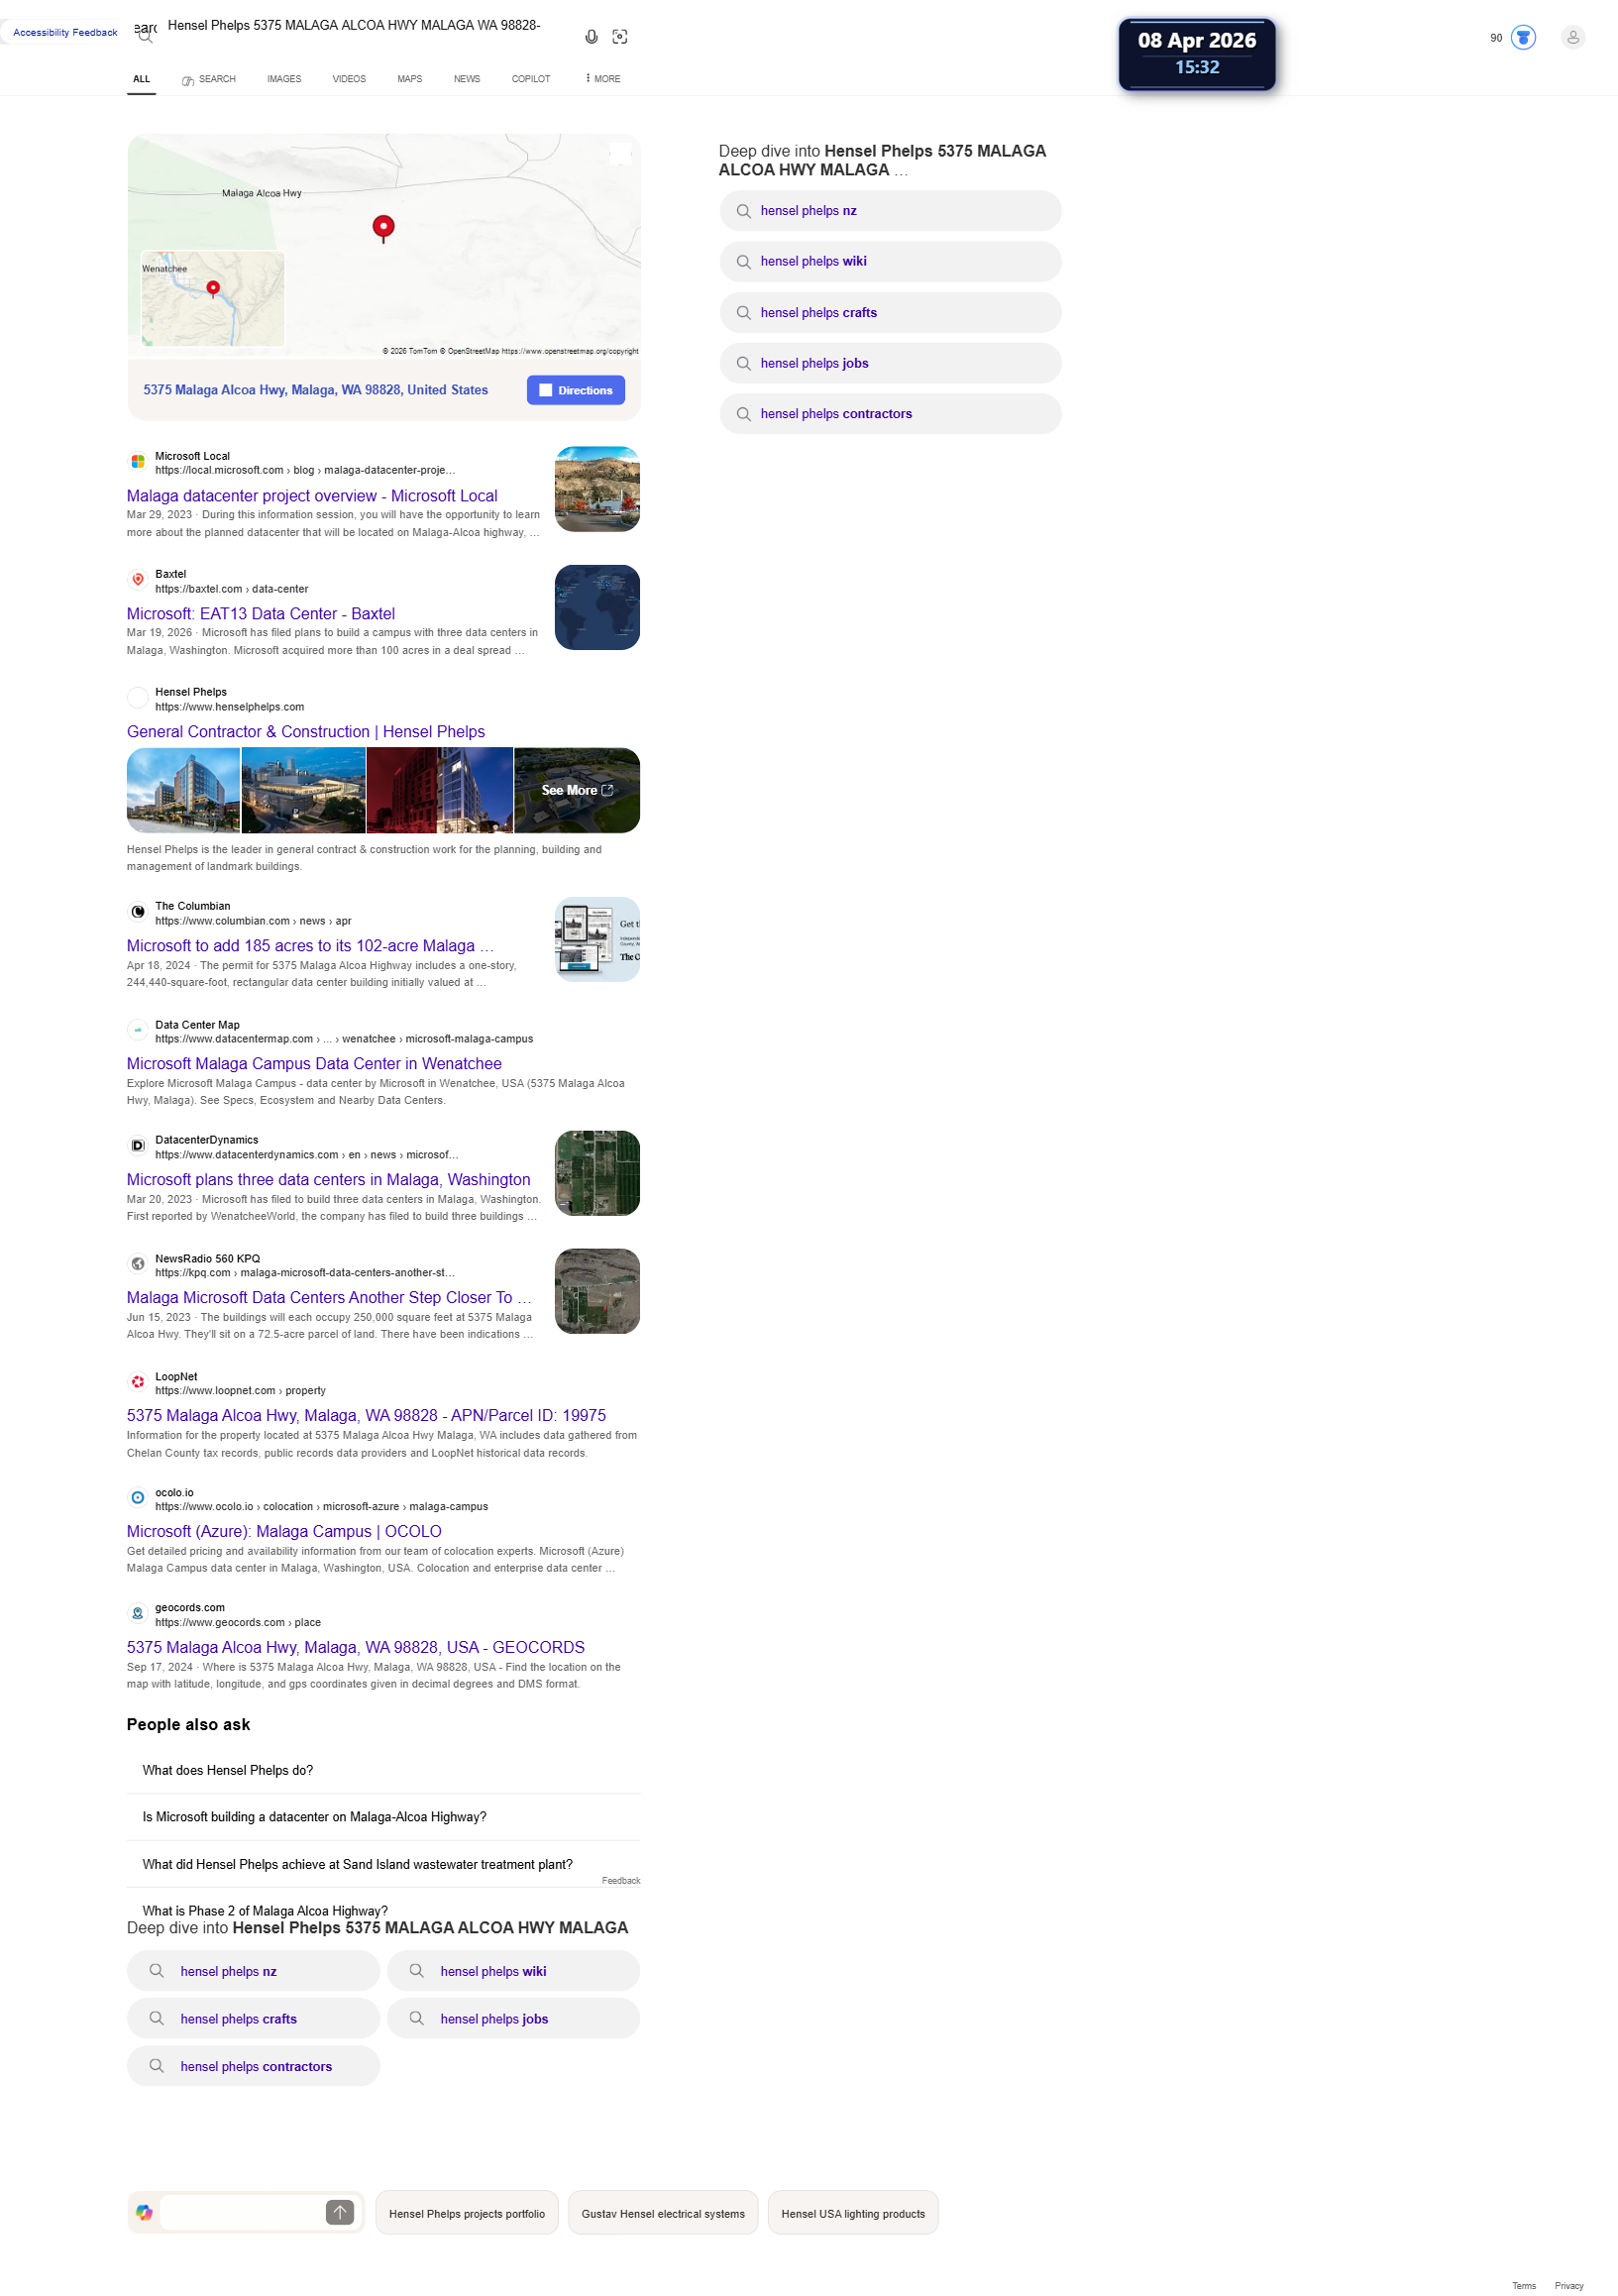Click the Copilot chat input field
The width and height of the screenshot is (1618, 2296).
click(x=242, y=2212)
